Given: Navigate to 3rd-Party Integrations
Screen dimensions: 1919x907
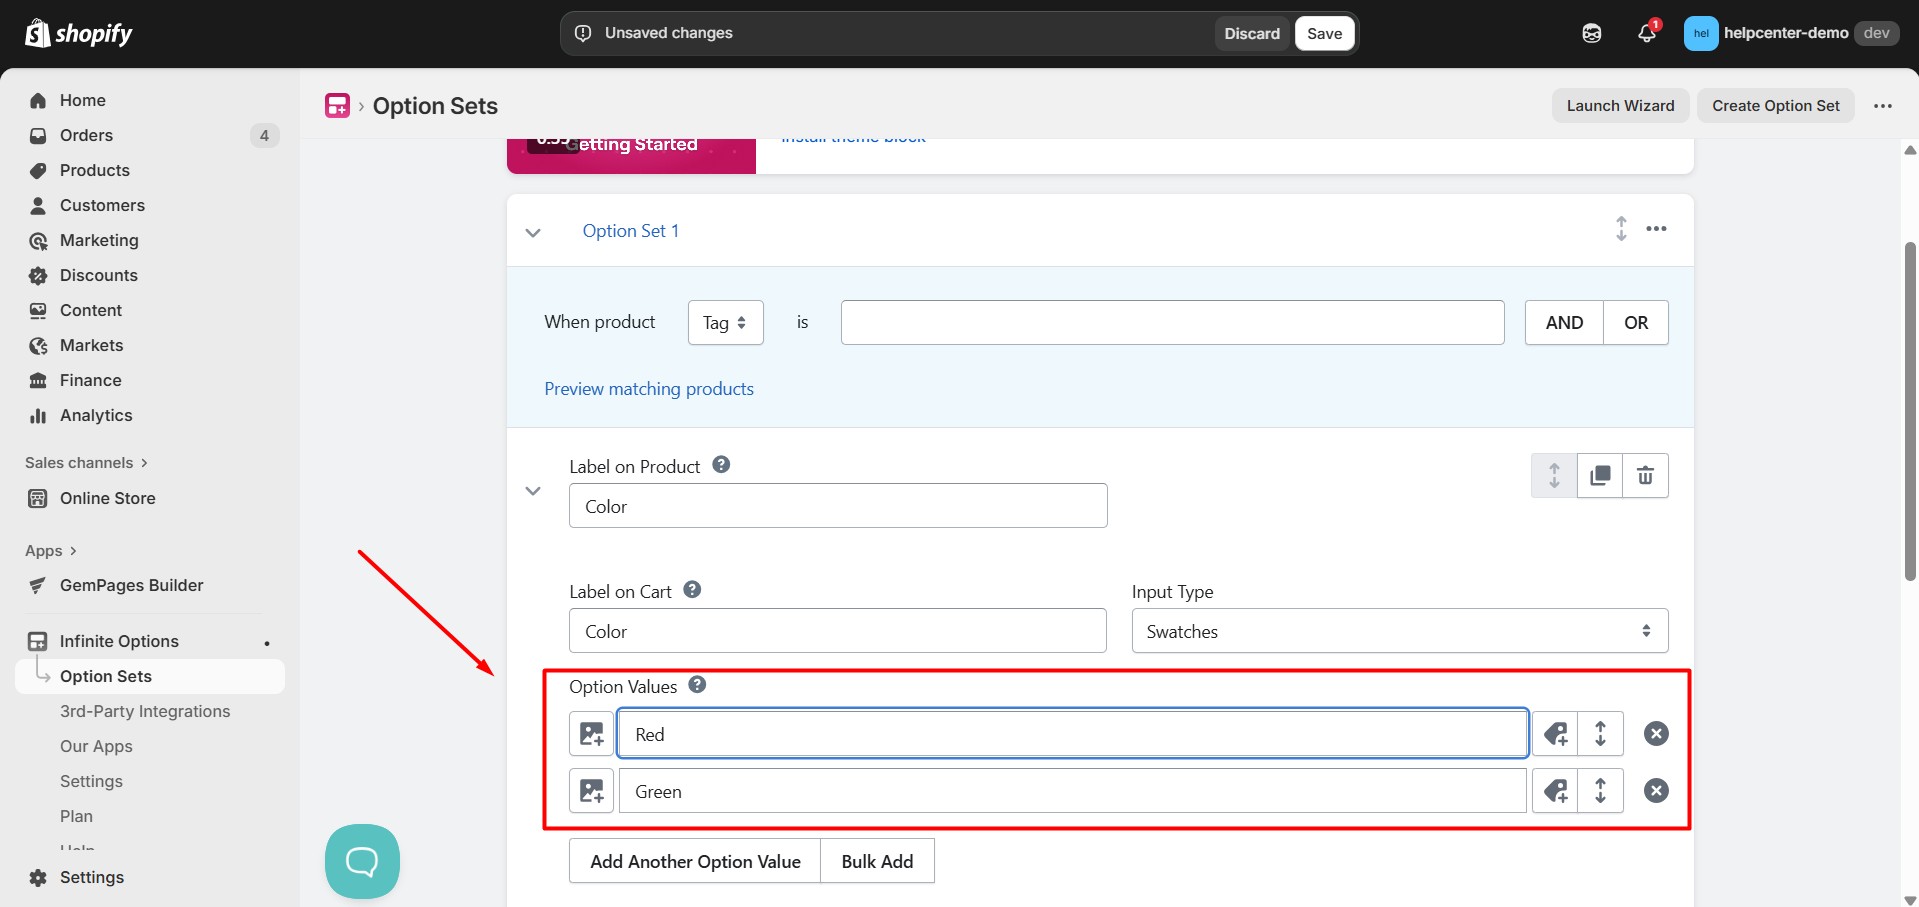Looking at the screenshot, I should point(145,711).
